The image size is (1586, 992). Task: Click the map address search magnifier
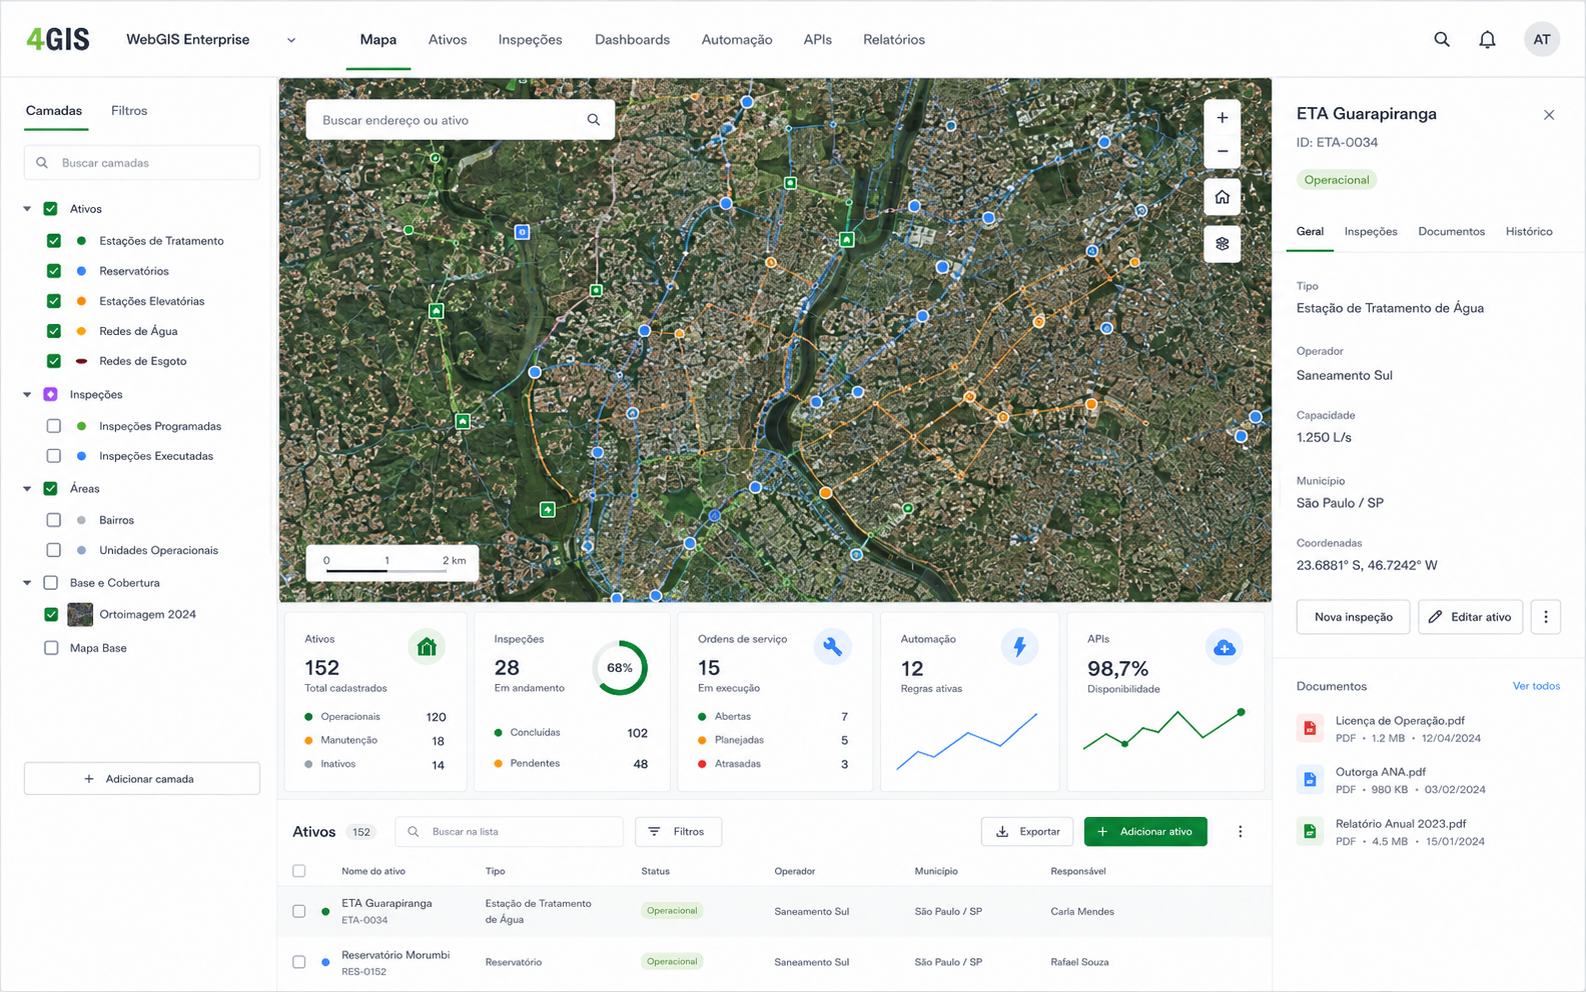click(x=593, y=120)
